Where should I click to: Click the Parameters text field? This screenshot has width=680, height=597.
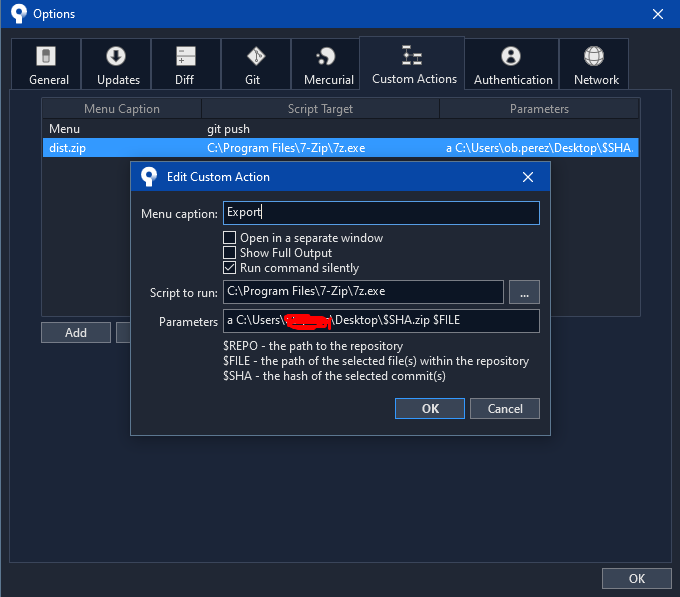381,321
